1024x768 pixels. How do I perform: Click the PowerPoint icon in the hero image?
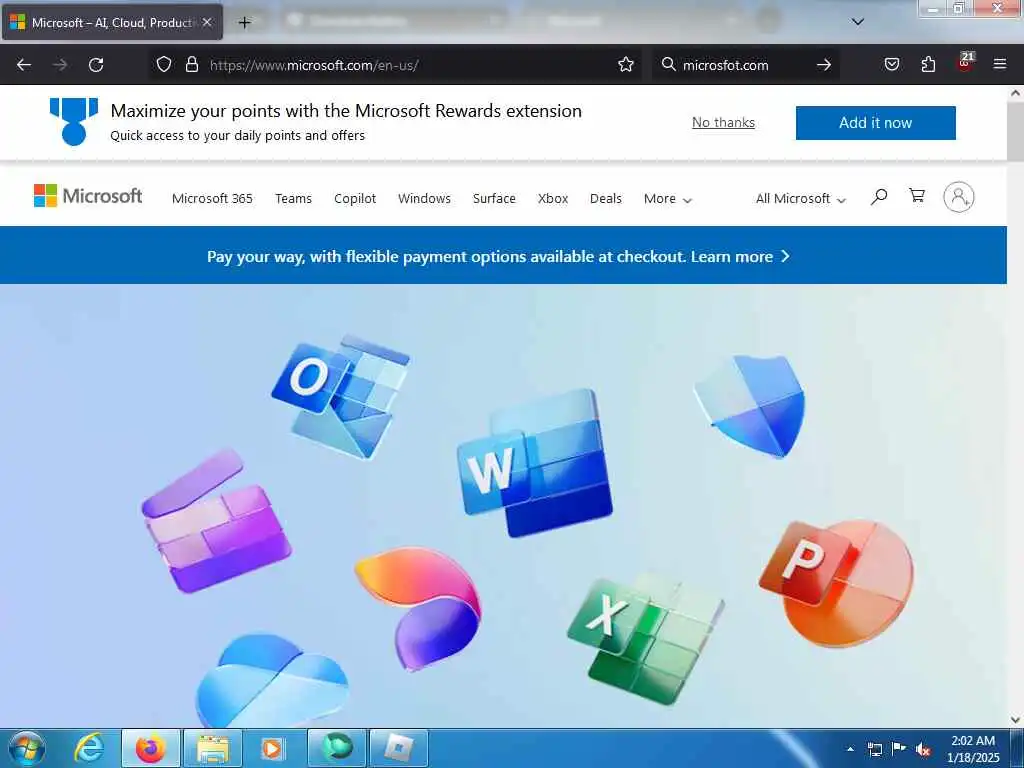coord(837,583)
